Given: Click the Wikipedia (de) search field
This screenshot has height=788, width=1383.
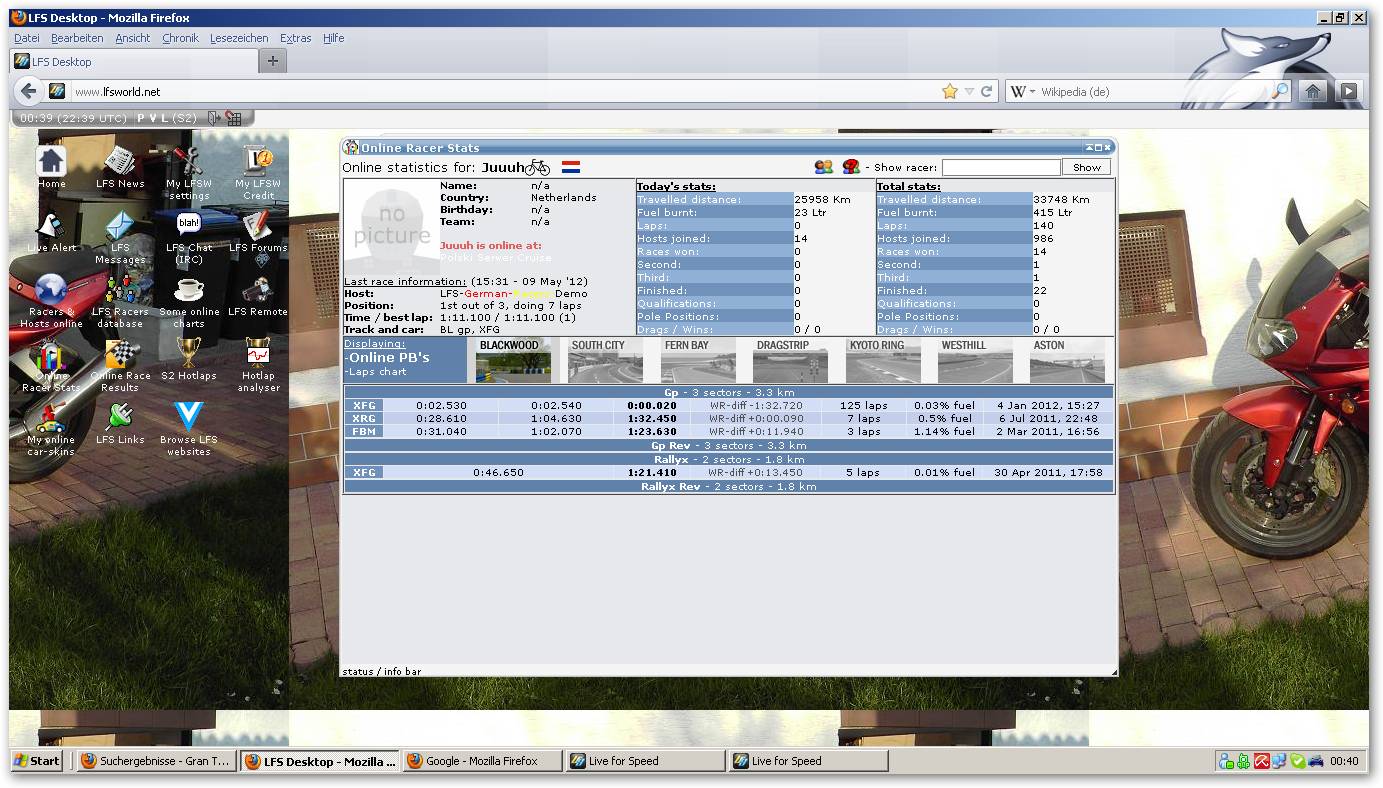Looking at the screenshot, I should point(1155,91).
